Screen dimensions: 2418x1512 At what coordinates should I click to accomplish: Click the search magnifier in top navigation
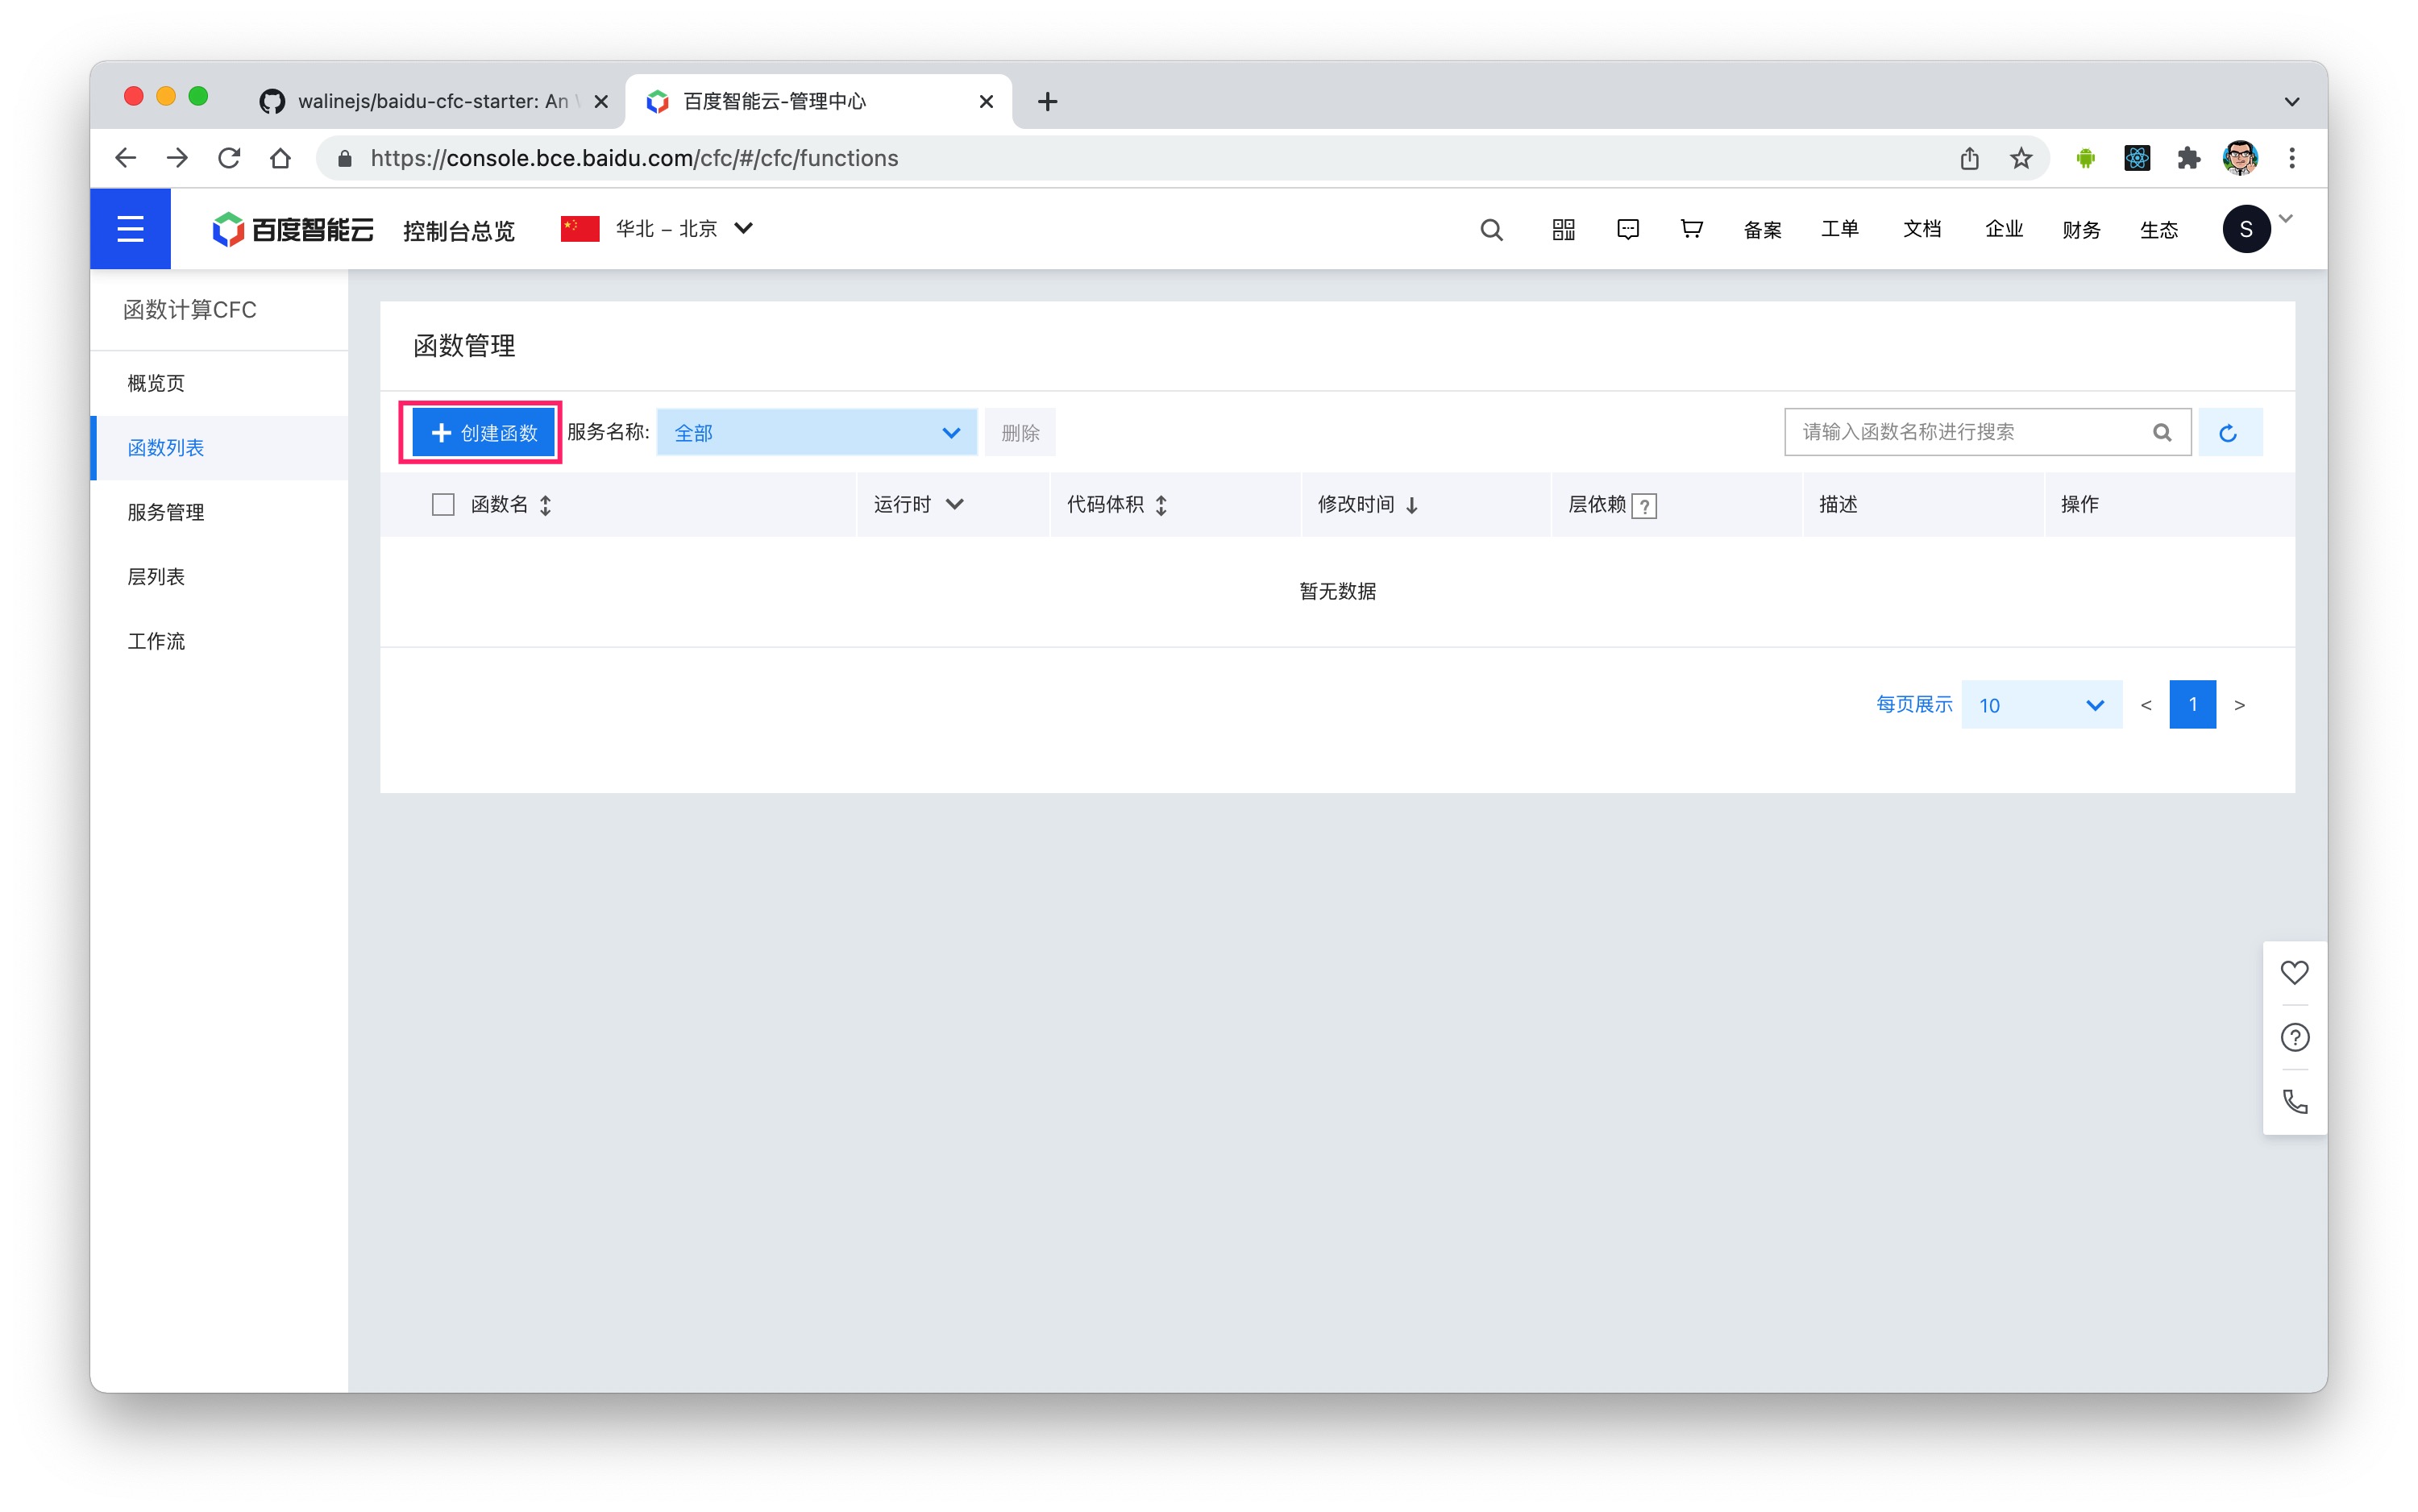click(x=1490, y=230)
